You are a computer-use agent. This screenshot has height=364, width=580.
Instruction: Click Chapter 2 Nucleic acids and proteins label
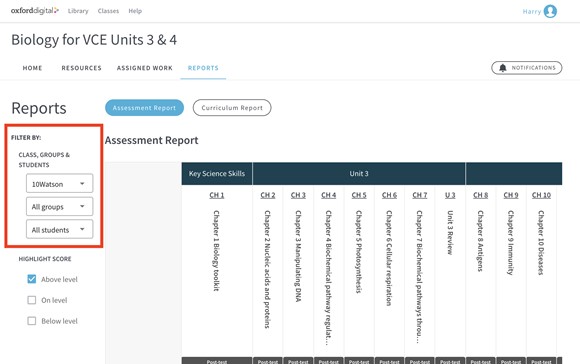[x=268, y=269]
